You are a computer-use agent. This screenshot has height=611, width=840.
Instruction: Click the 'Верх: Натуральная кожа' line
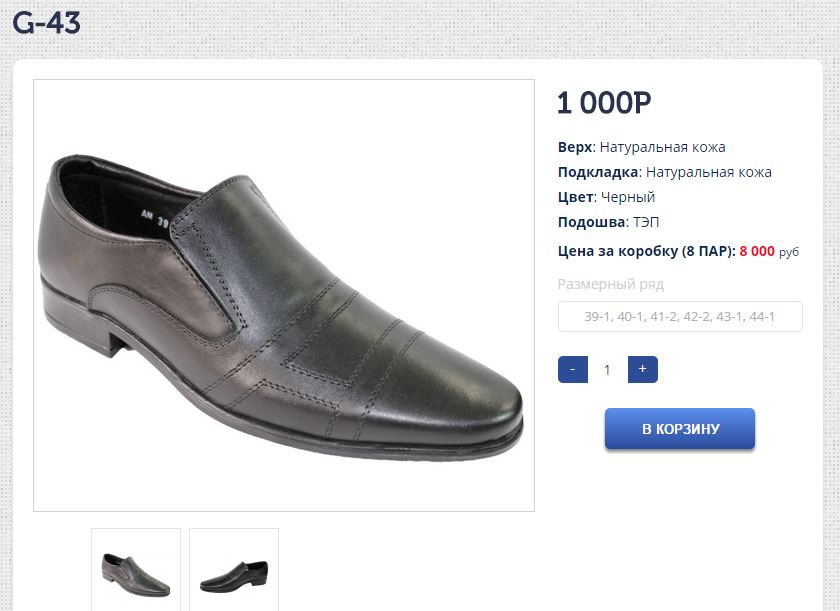[641, 147]
